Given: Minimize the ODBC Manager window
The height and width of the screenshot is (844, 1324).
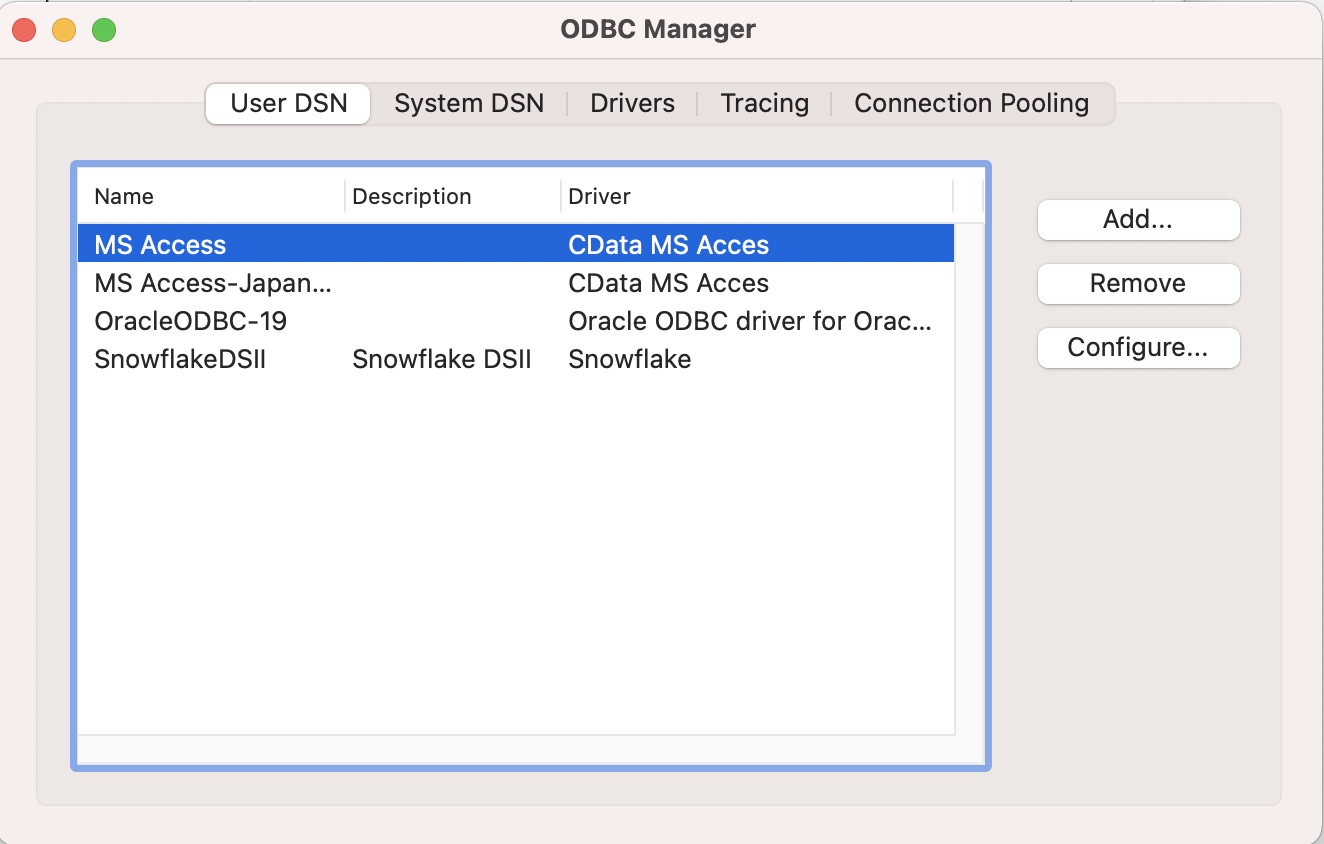Looking at the screenshot, I should tap(64, 30).
